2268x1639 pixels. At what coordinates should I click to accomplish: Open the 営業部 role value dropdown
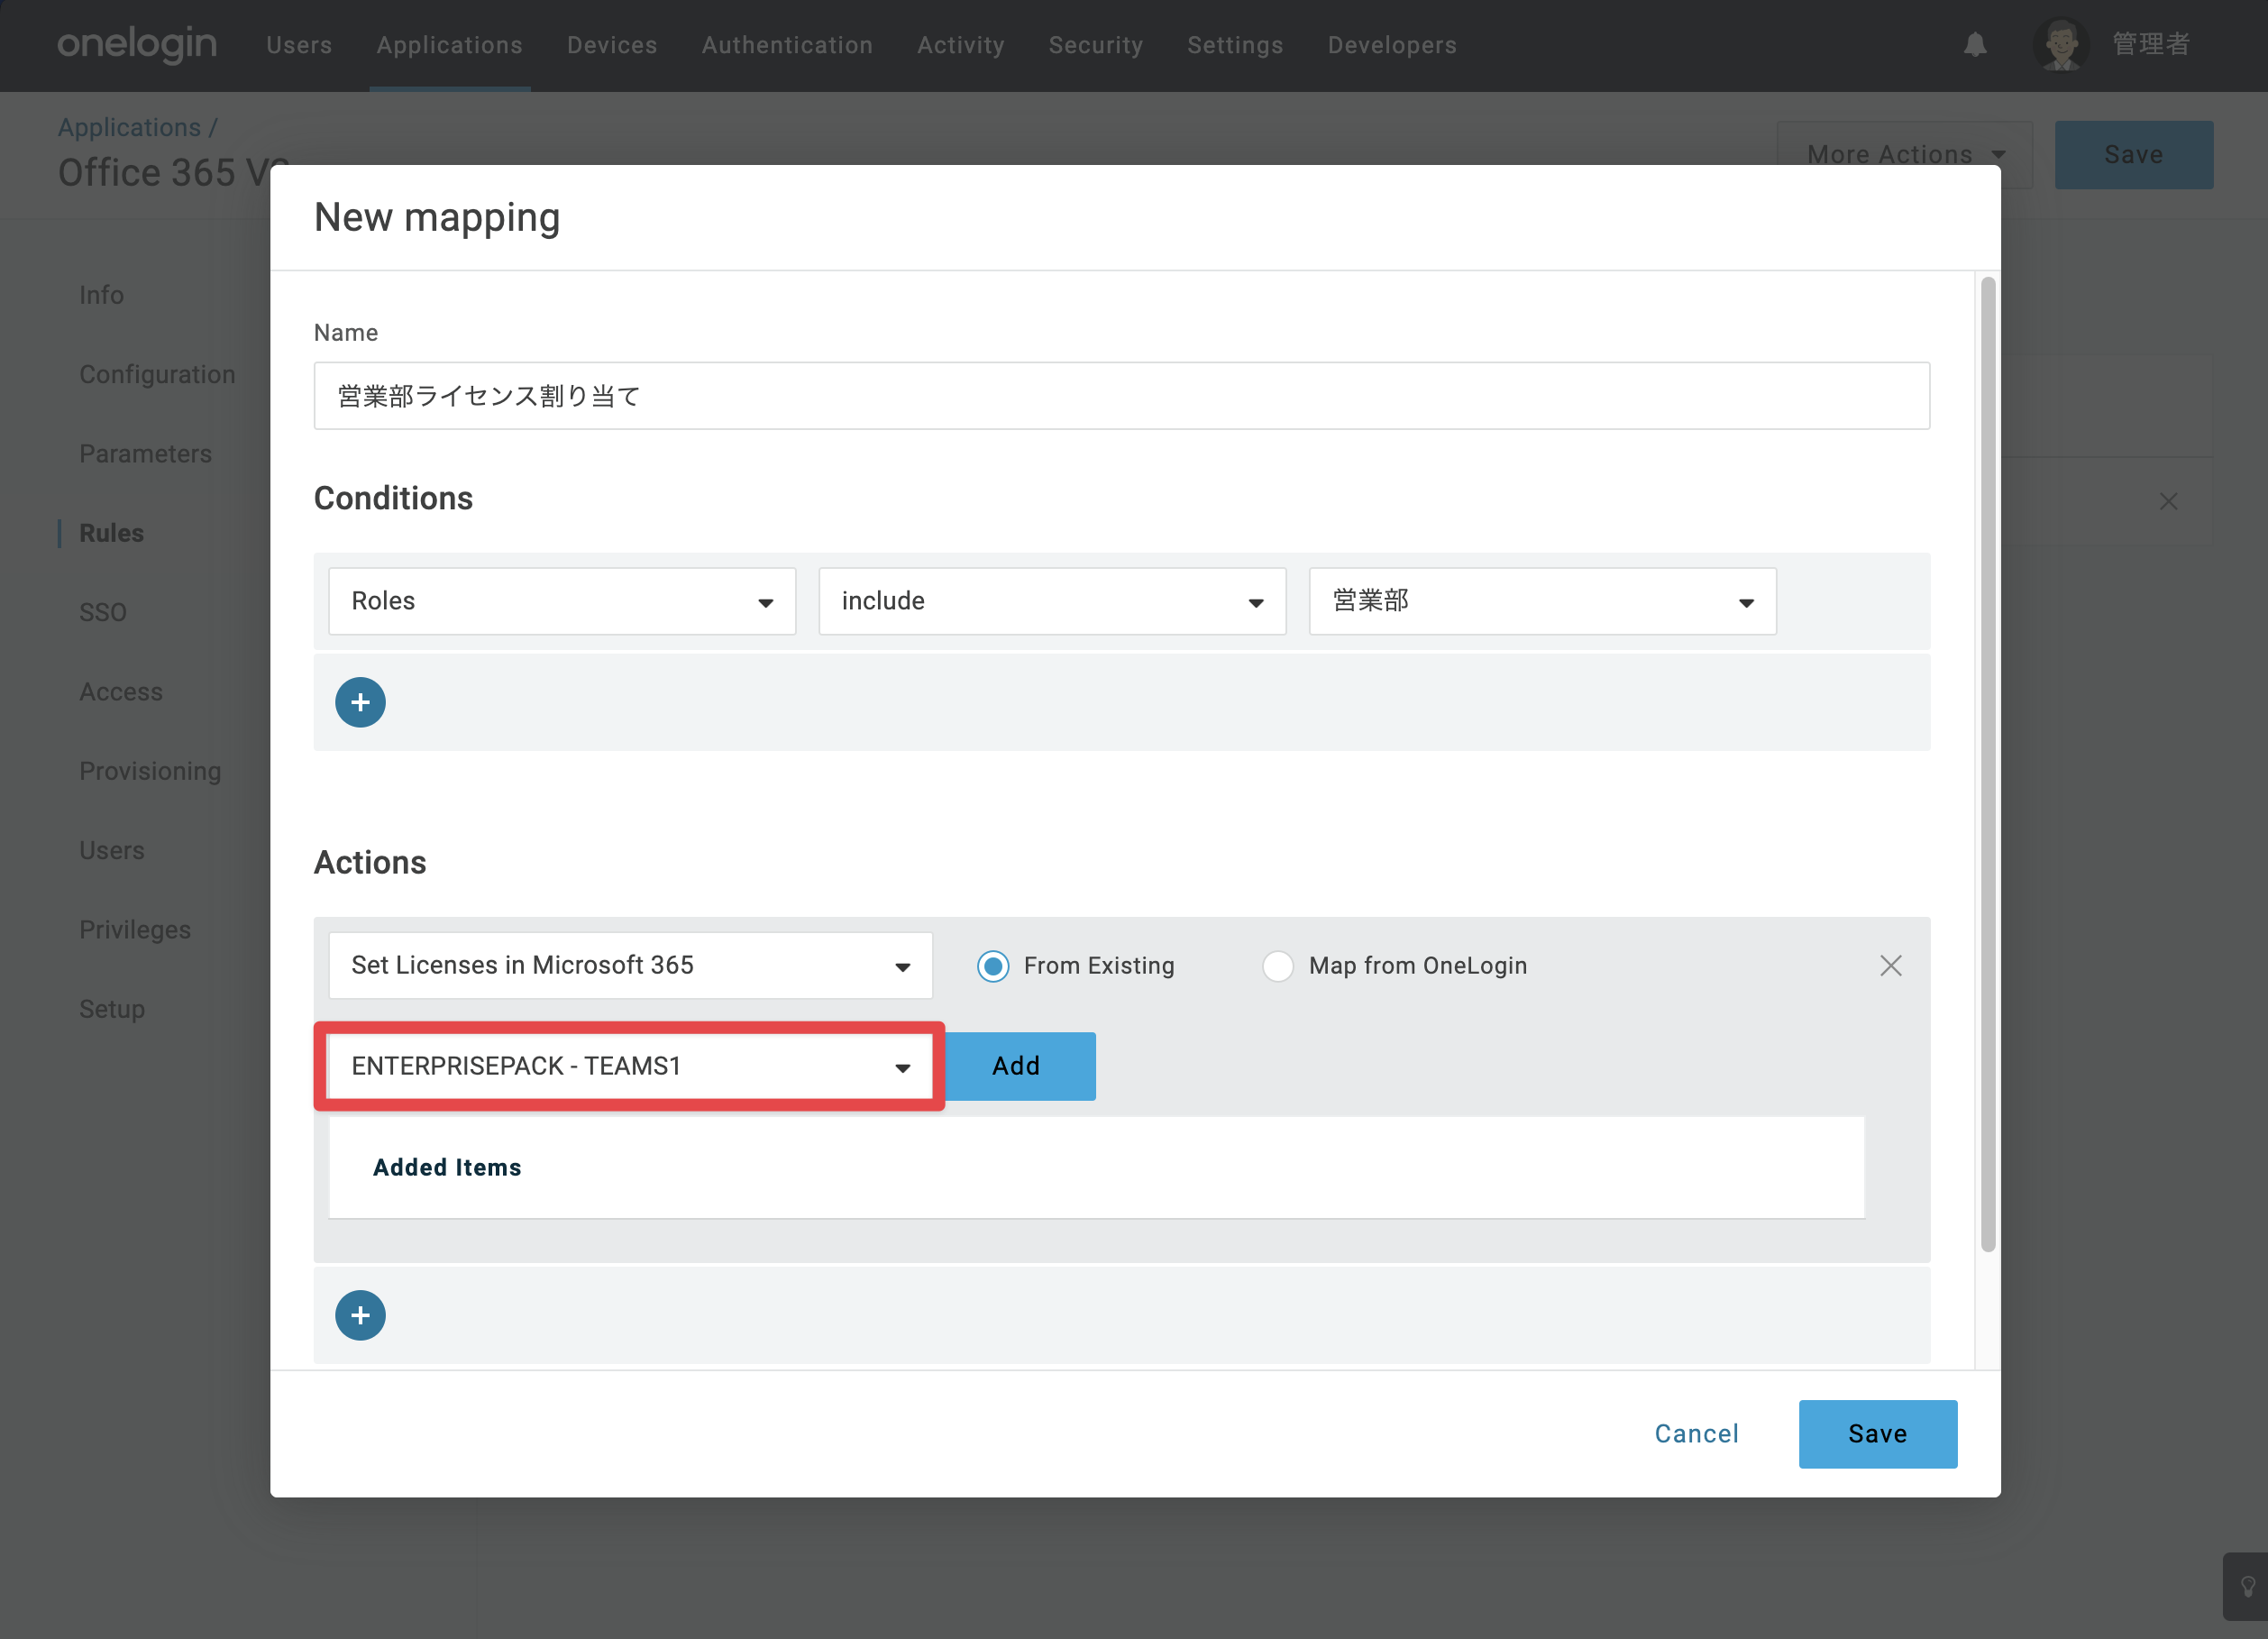point(1542,601)
